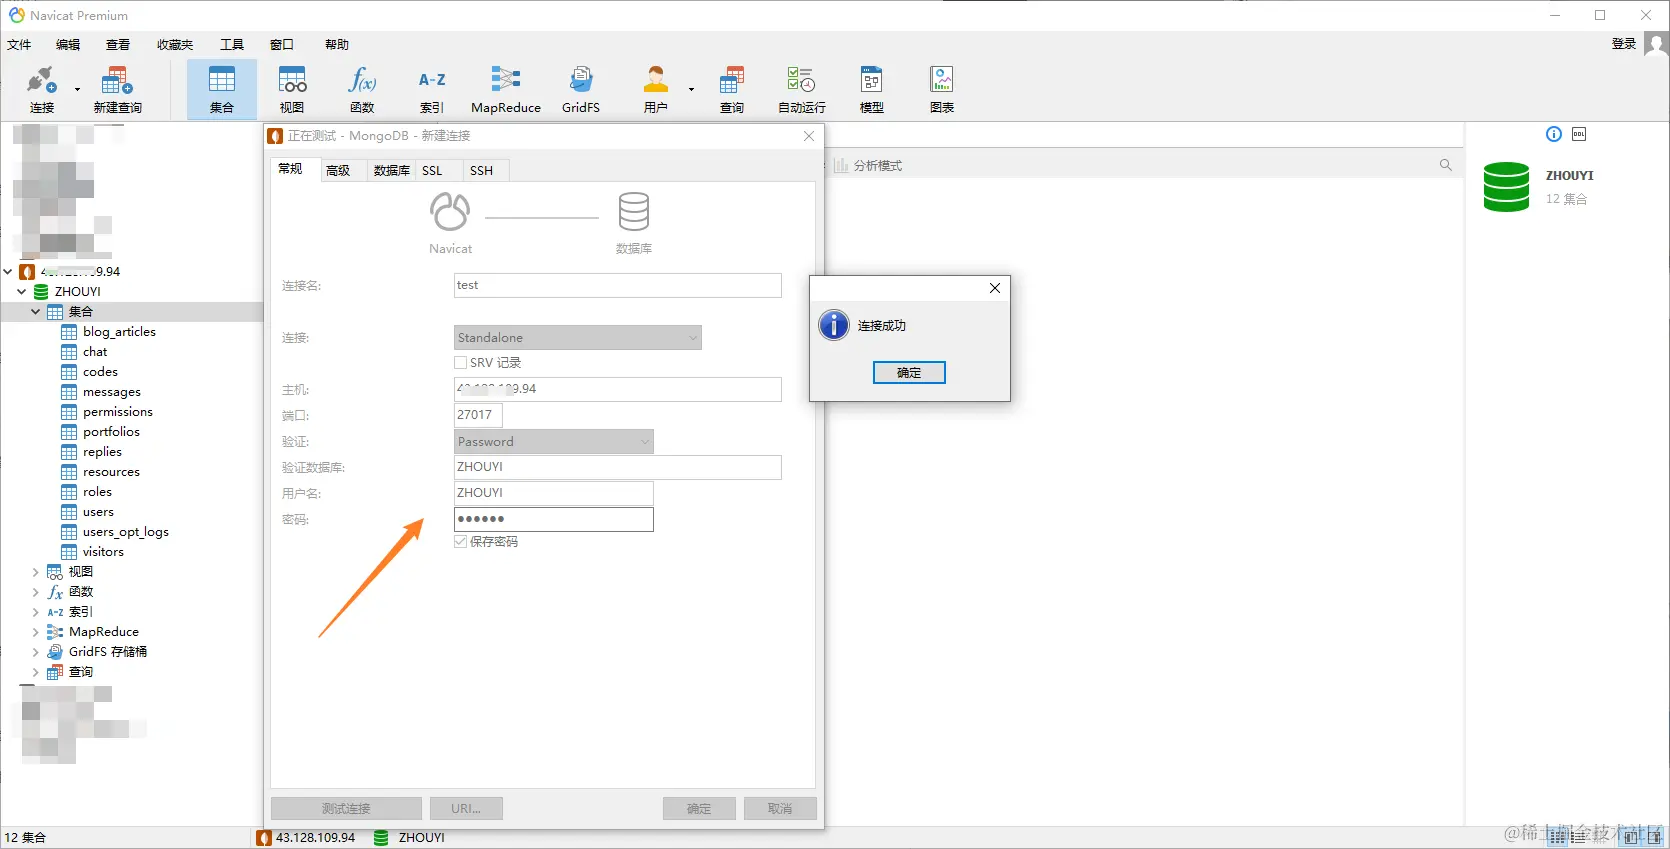Toggle the Save Password (保存密码) checkbox
The width and height of the screenshot is (1670, 849).
461,541
